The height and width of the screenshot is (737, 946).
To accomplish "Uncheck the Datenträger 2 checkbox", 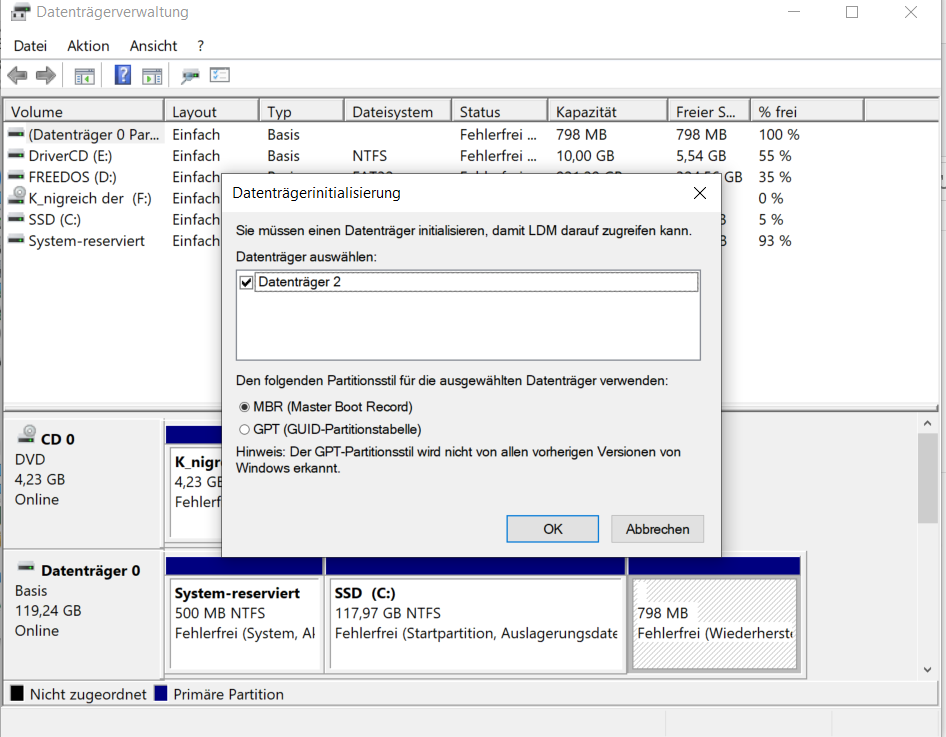I will pyautogui.click(x=246, y=282).
